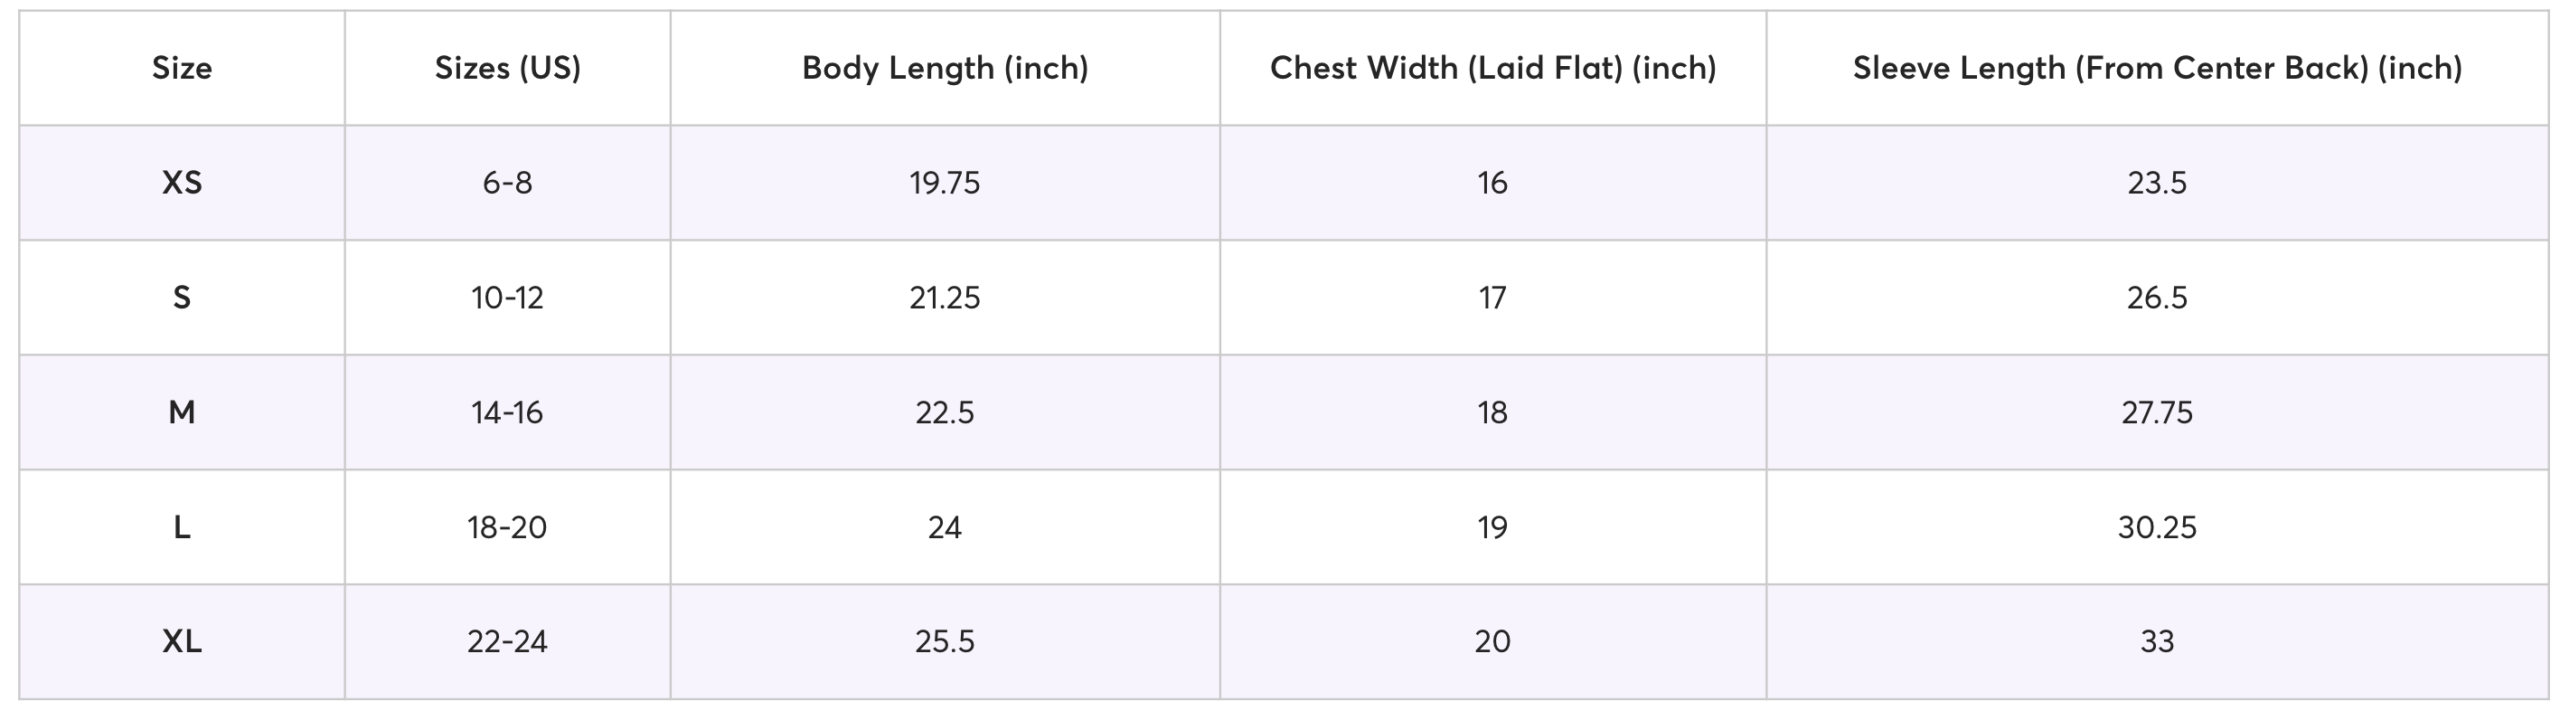Click the Size column header
2560x720 pixels.
tap(182, 68)
